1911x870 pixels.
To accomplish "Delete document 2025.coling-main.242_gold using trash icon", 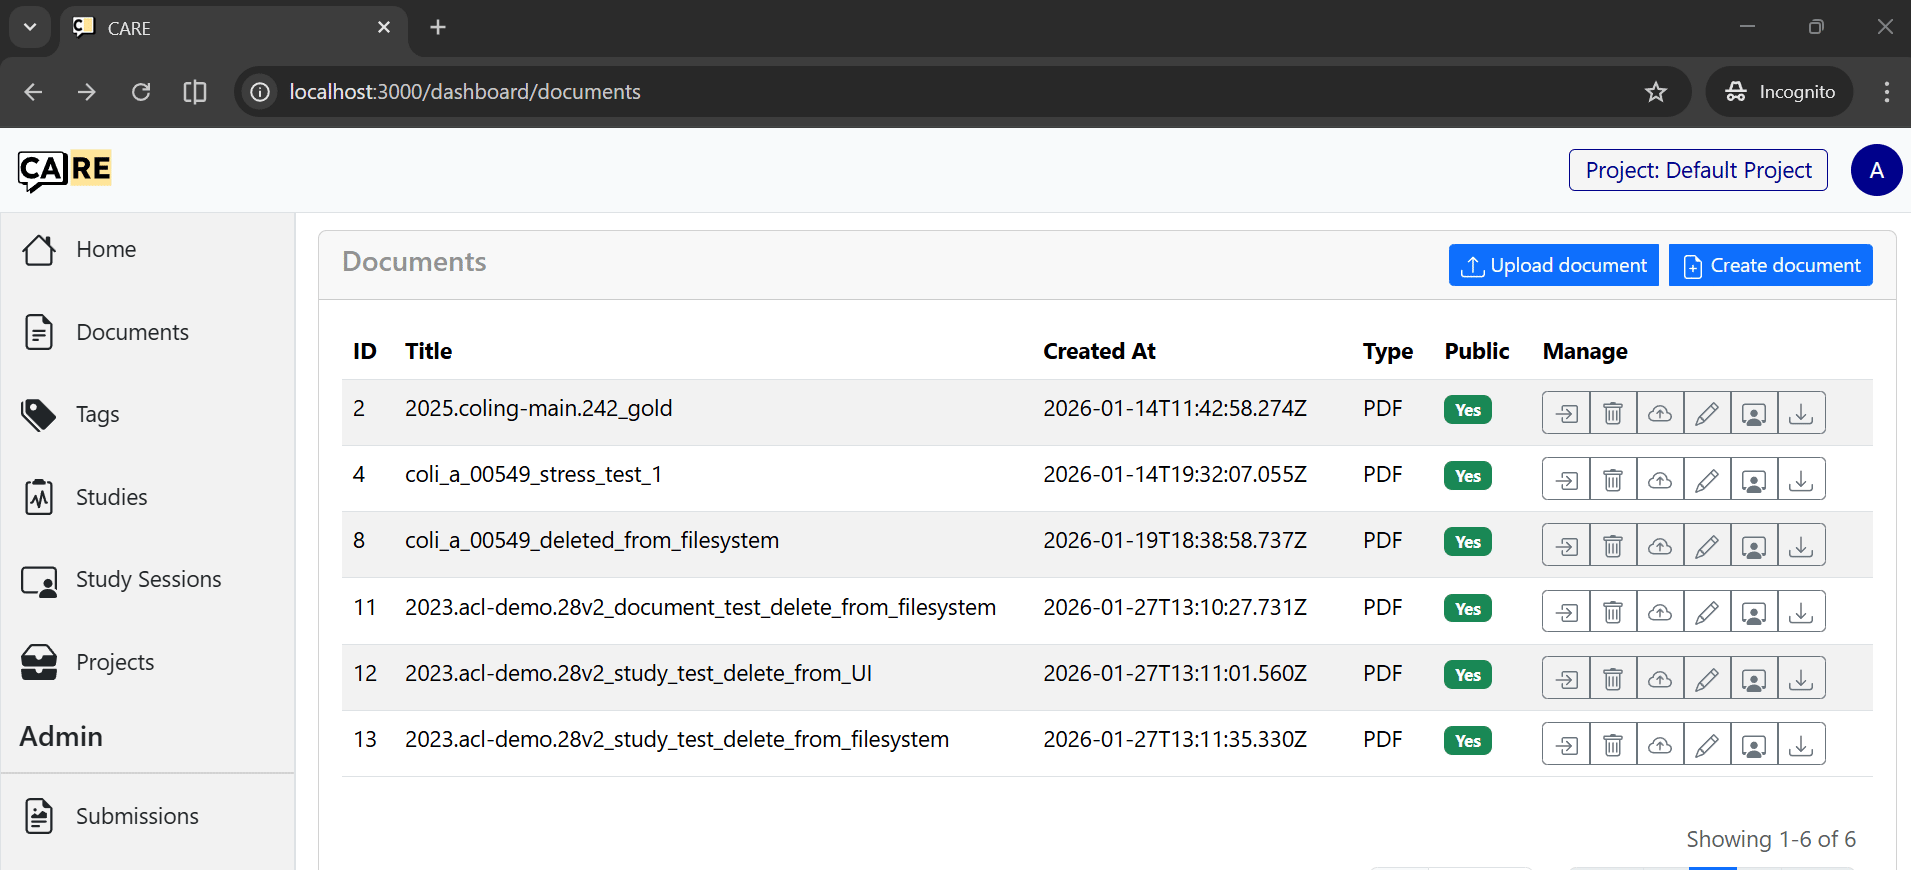I will [x=1613, y=413].
